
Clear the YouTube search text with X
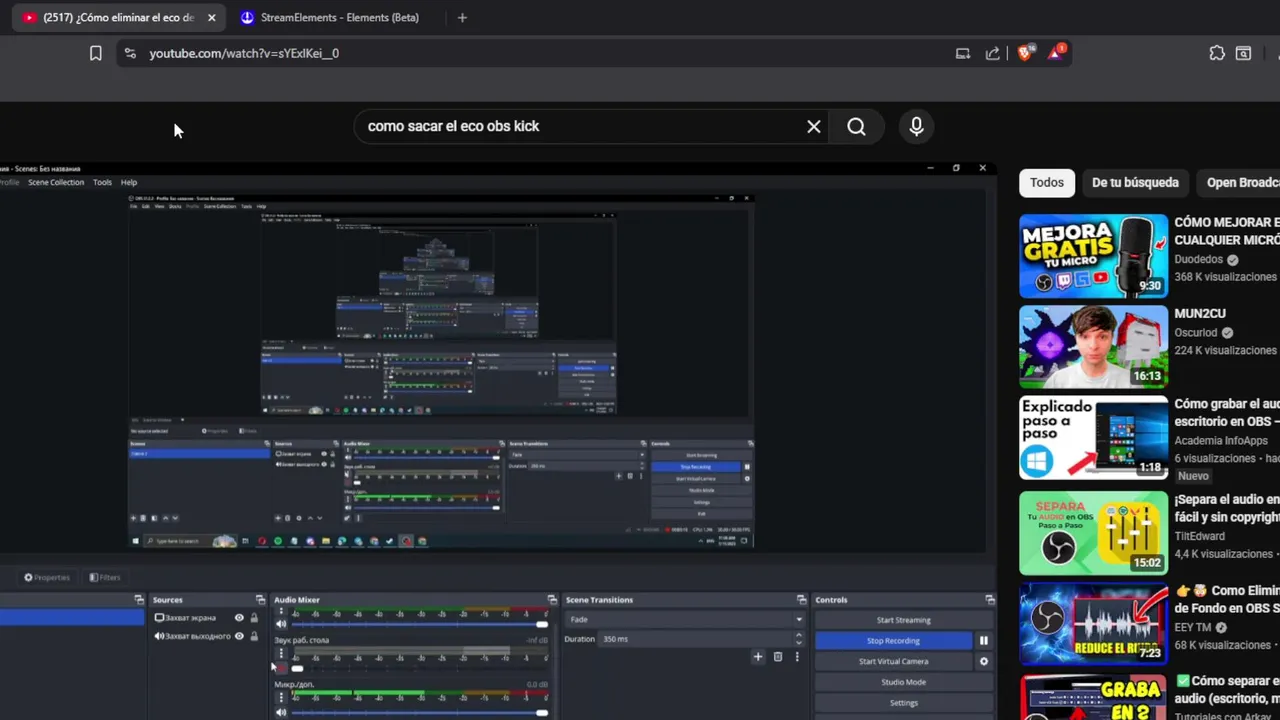(814, 126)
